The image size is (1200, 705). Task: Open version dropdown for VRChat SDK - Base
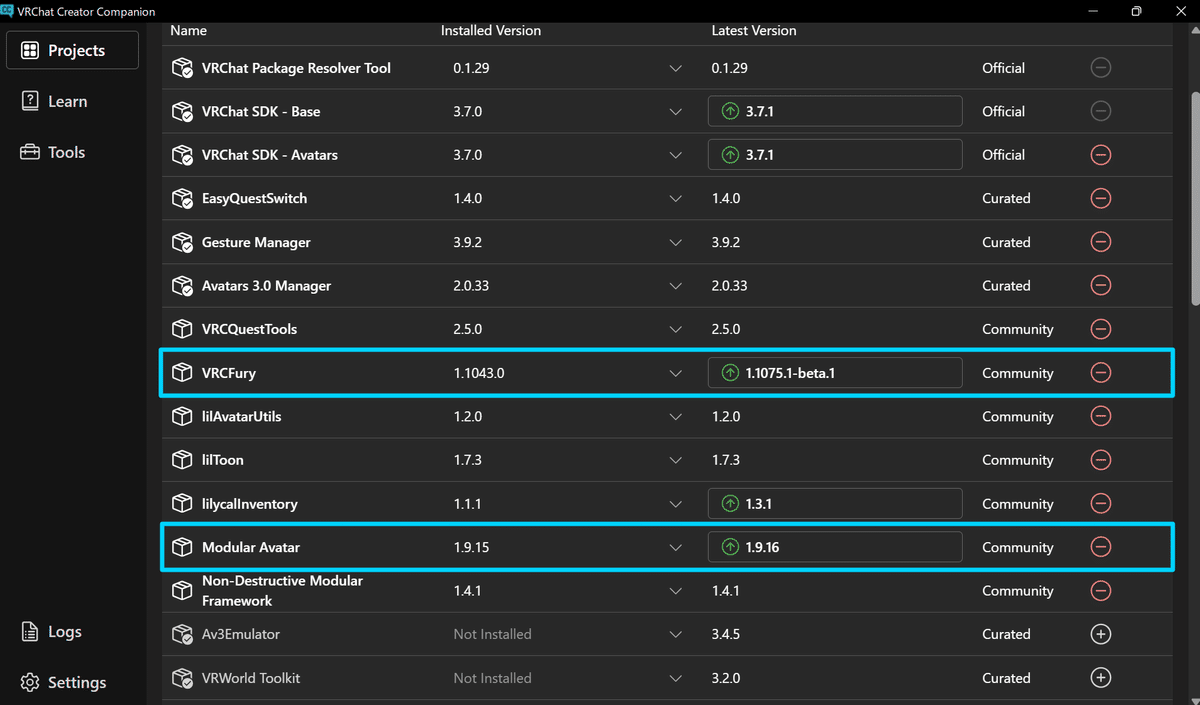(676, 111)
